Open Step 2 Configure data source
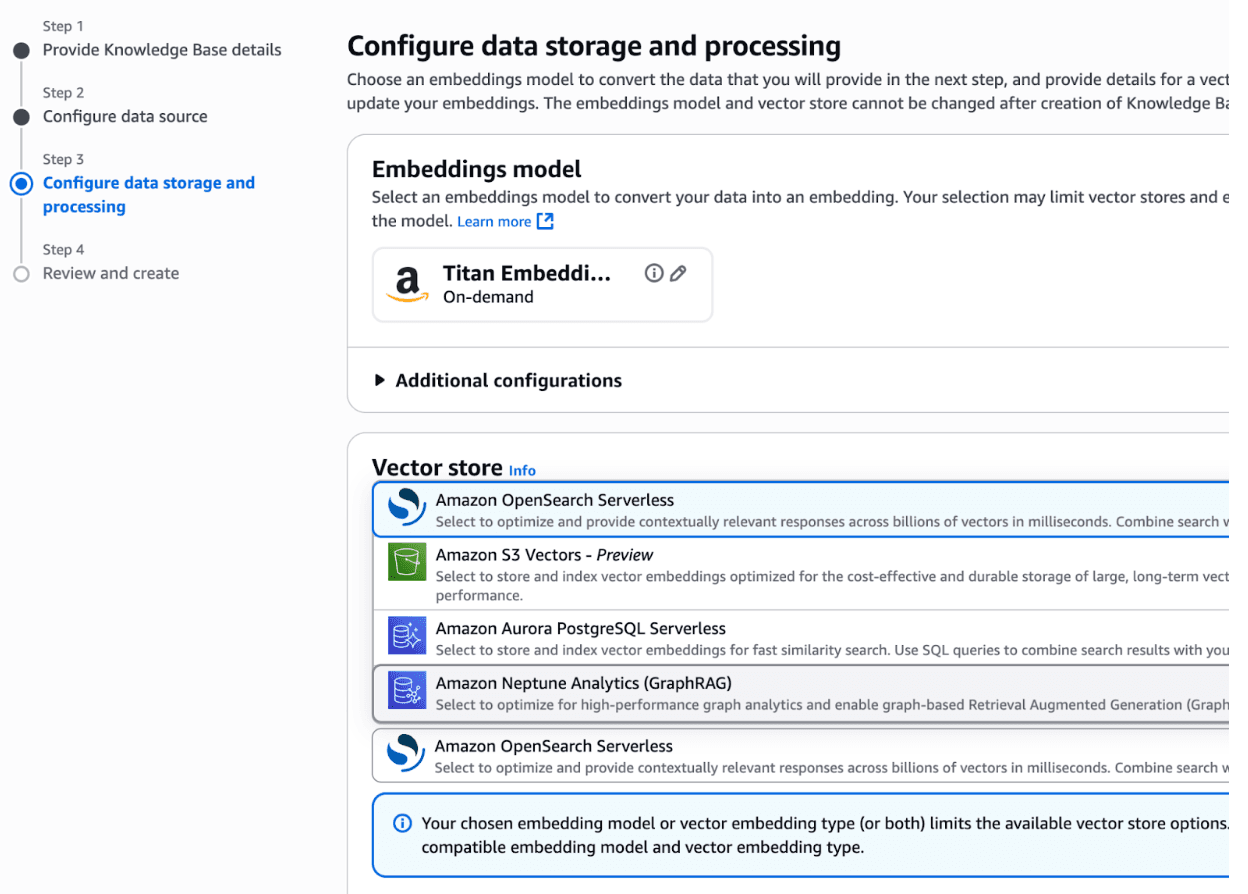The height and width of the screenshot is (894, 1248). [x=125, y=116]
